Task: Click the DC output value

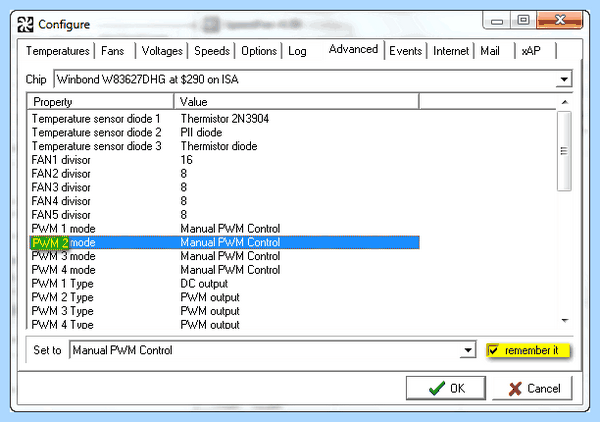Action: pyautogui.click(x=204, y=284)
